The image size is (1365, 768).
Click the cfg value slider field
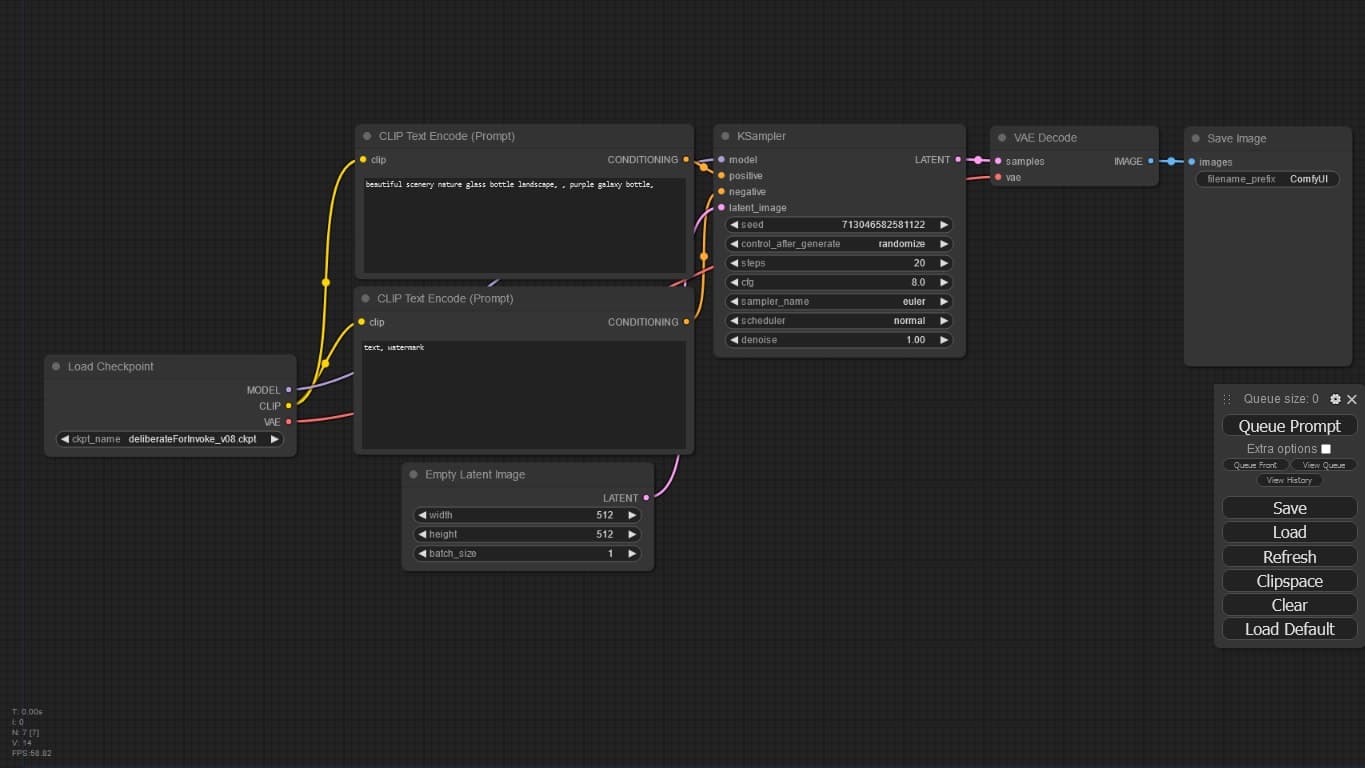pos(840,283)
